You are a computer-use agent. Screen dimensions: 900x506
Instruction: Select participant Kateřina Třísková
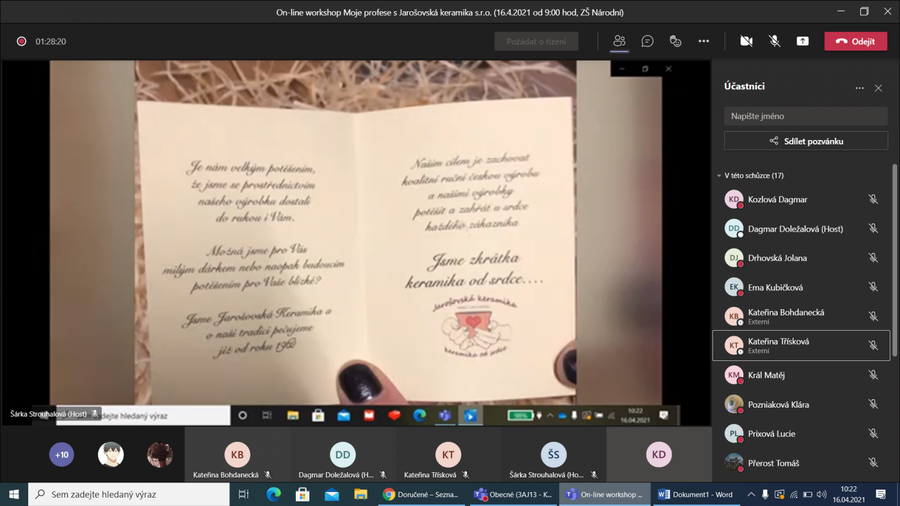pyautogui.click(x=801, y=345)
